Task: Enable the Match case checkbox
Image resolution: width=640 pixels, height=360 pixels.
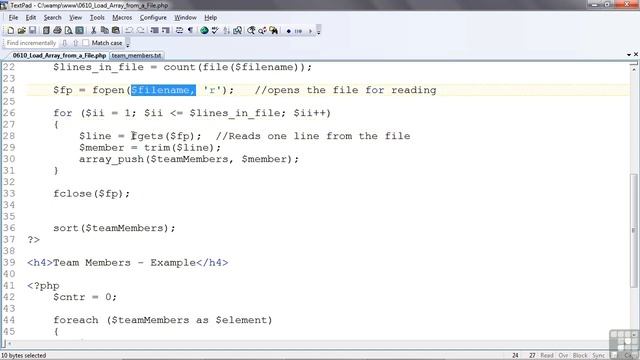Action: coord(85,43)
